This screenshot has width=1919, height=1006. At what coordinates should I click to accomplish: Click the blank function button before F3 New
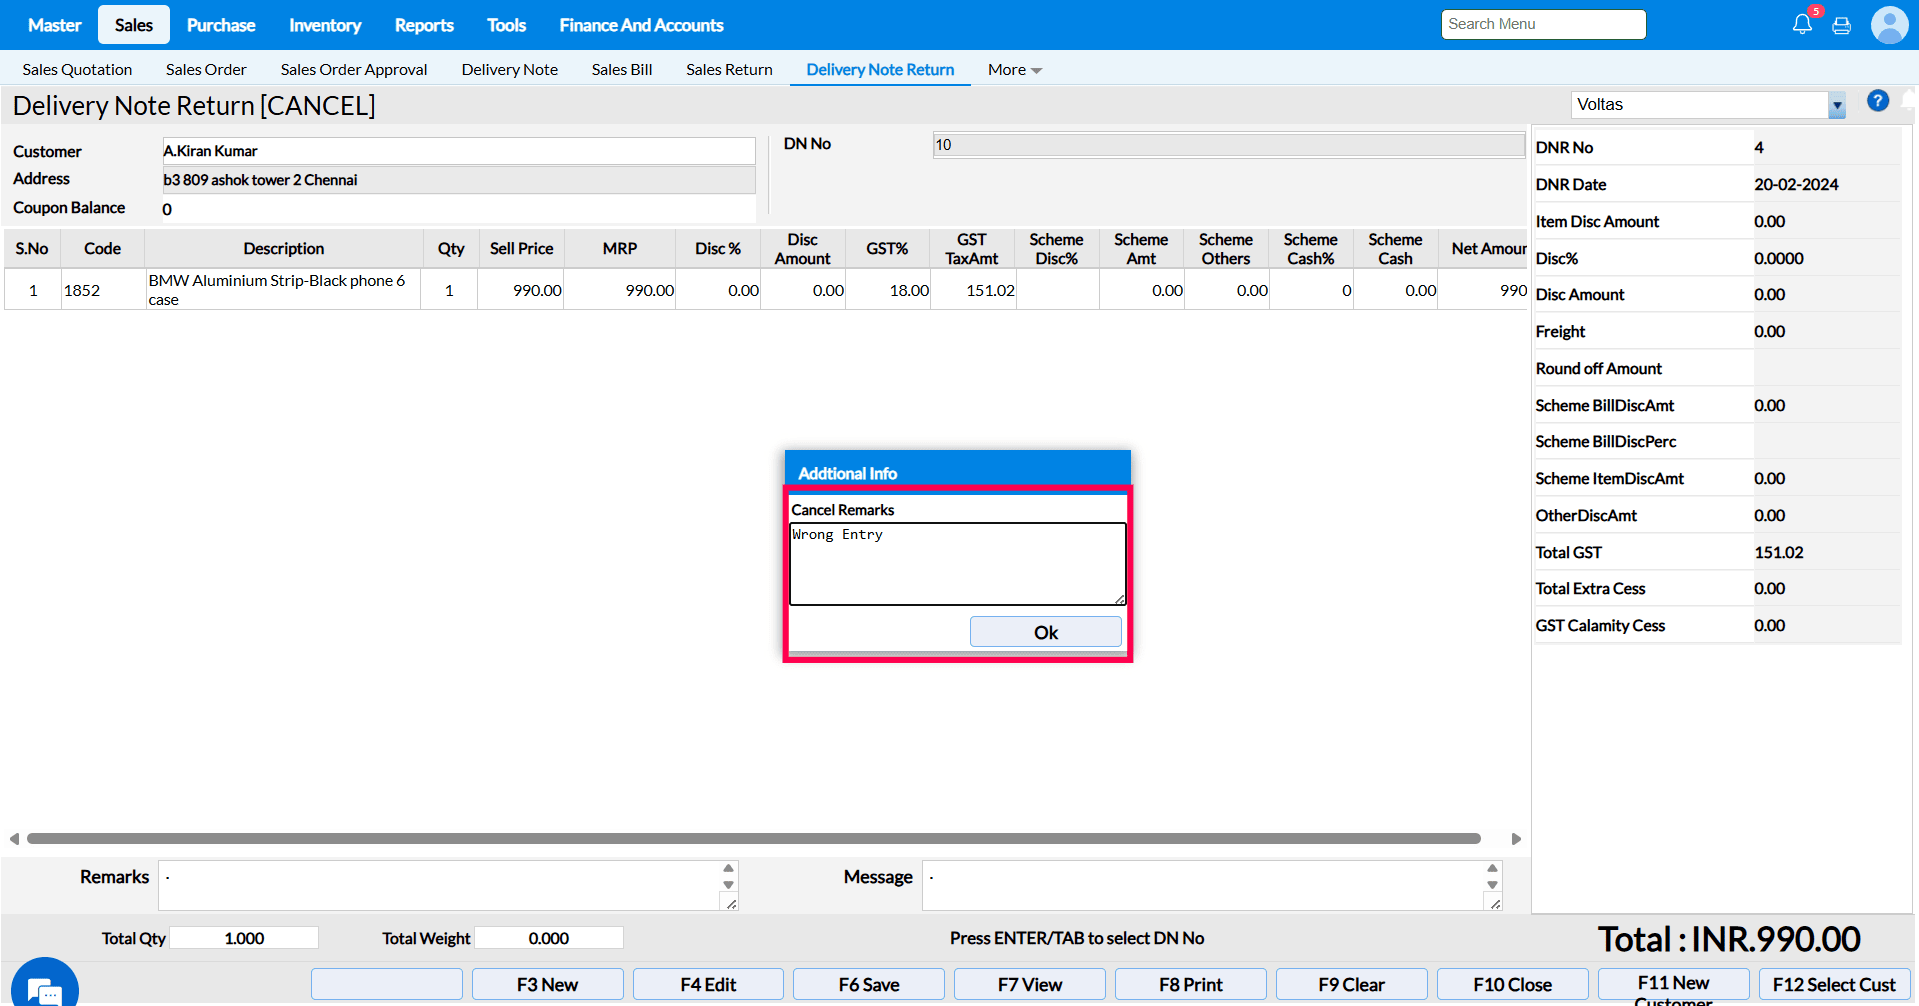(x=387, y=985)
